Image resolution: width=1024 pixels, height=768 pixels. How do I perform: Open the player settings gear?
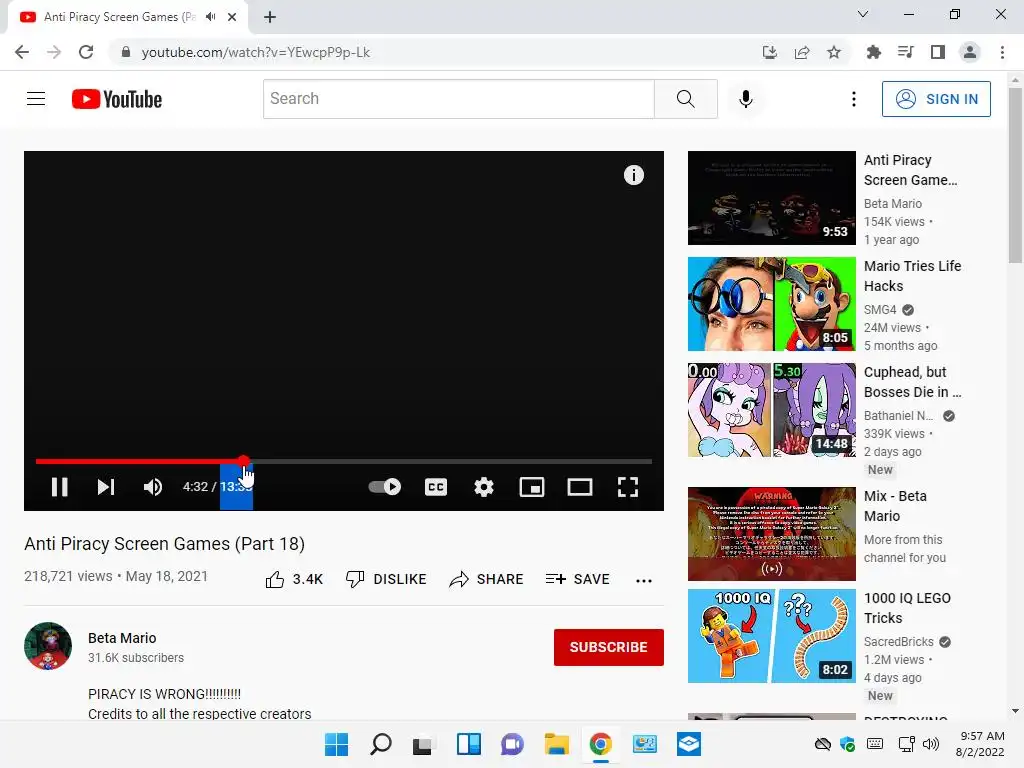(484, 487)
